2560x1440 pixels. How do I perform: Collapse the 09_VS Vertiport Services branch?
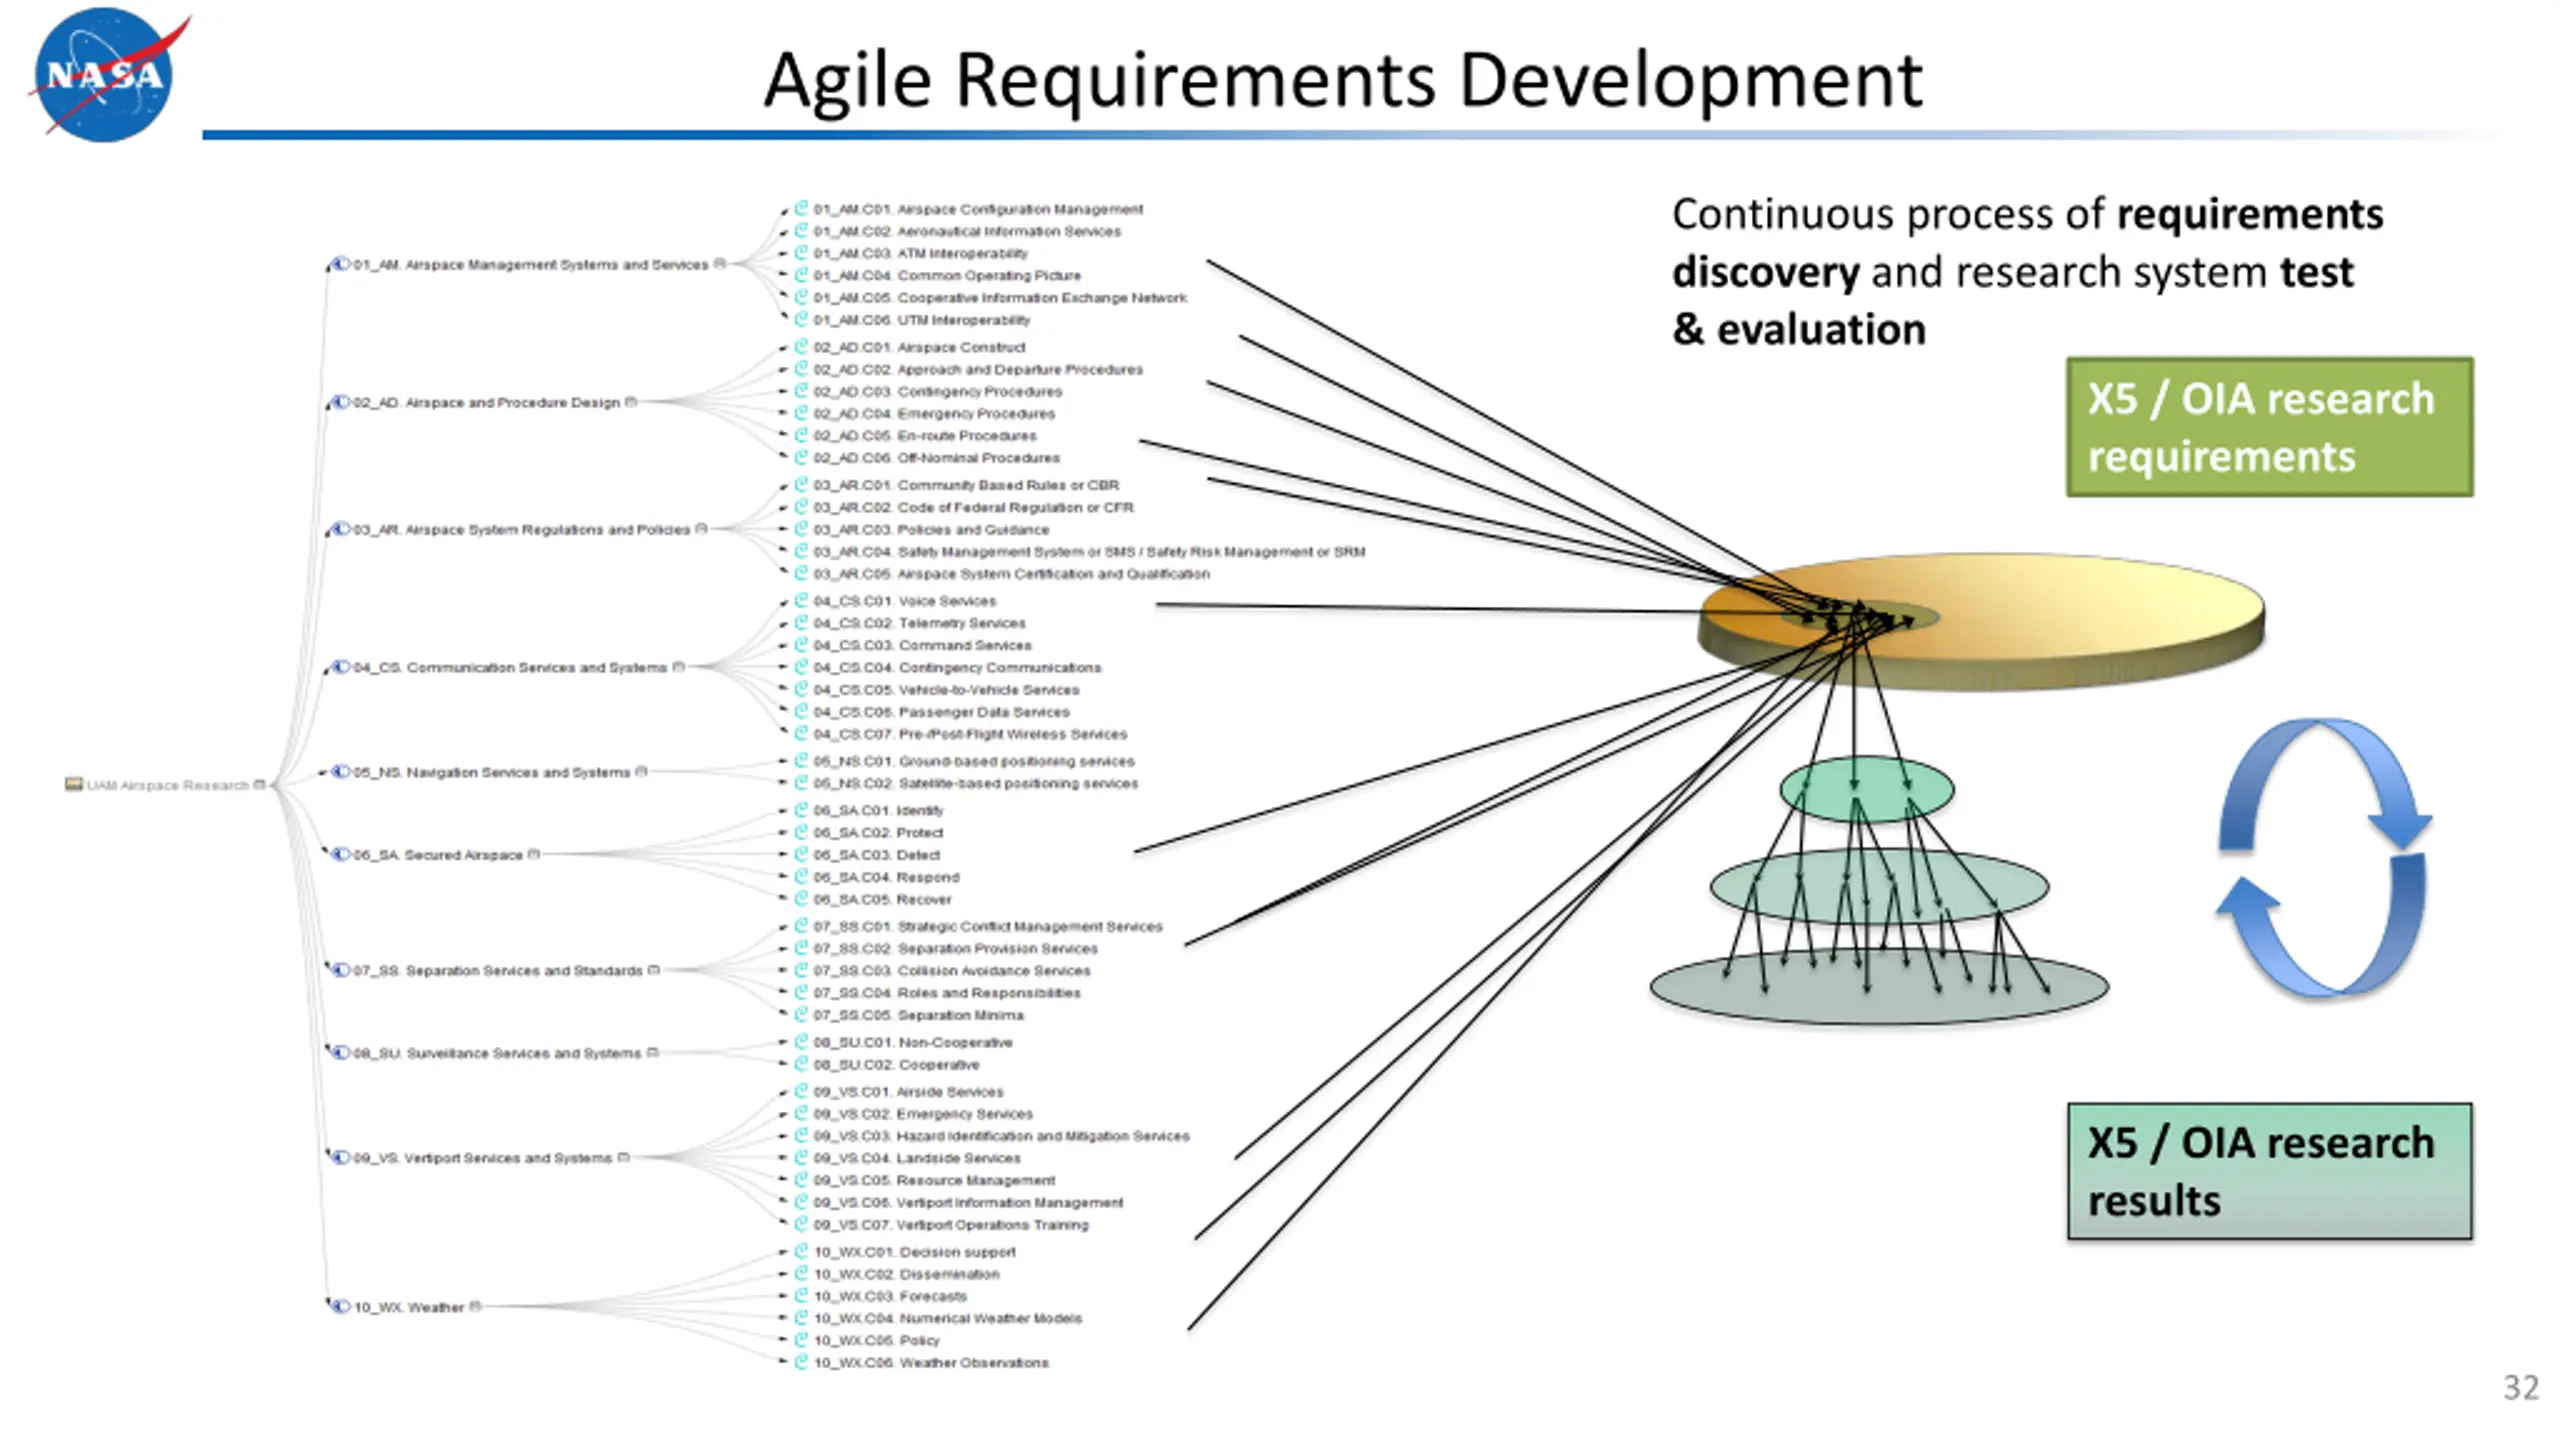(x=624, y=1157)
